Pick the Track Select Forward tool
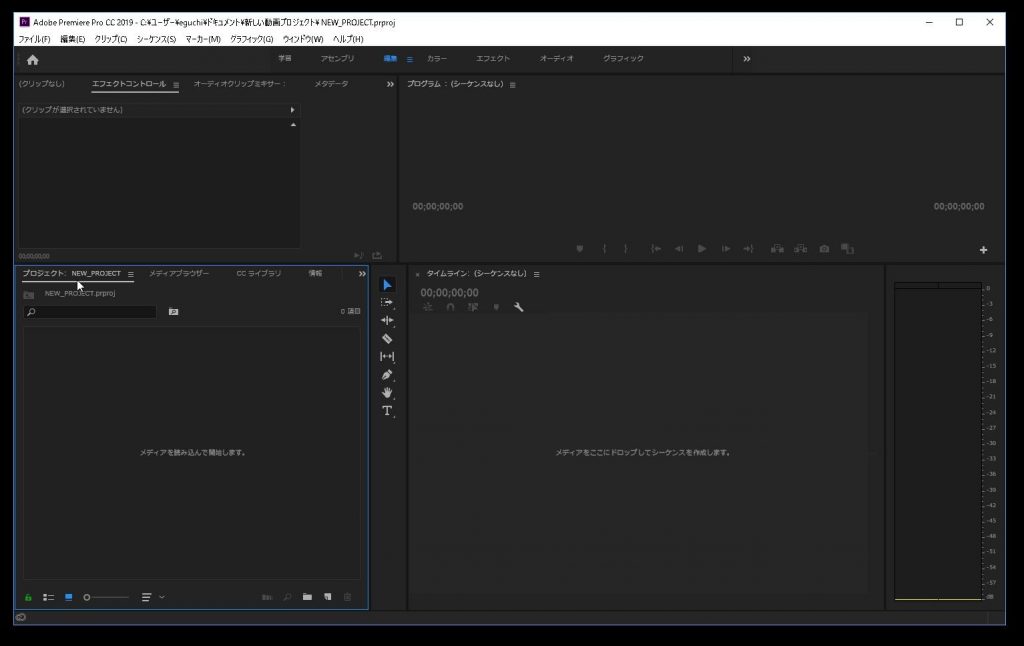 pyautogui.click(x=387, y=302)
